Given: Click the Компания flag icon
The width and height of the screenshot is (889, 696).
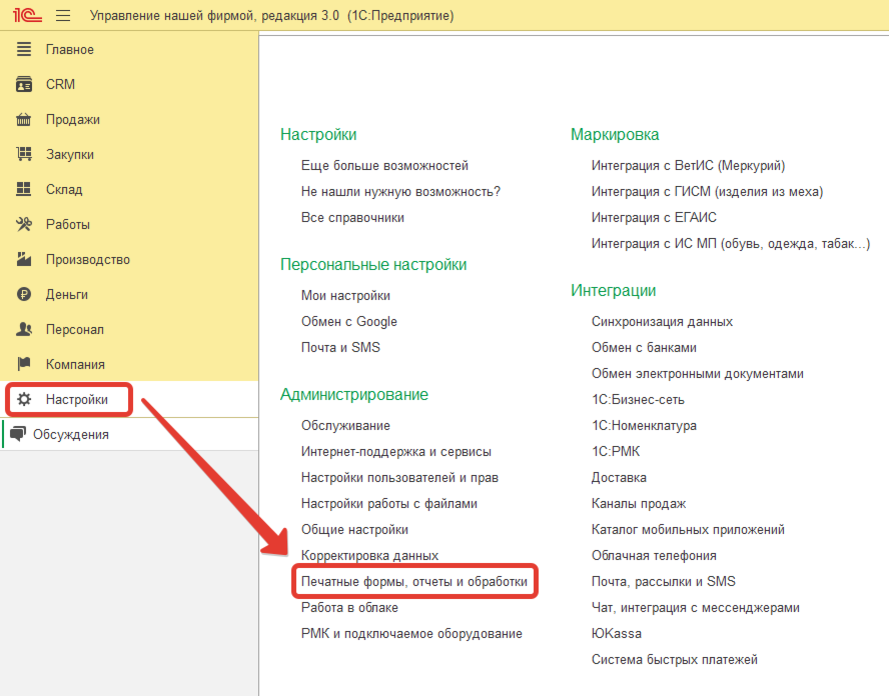Looking at the screenshot, I should coord(24,364).
